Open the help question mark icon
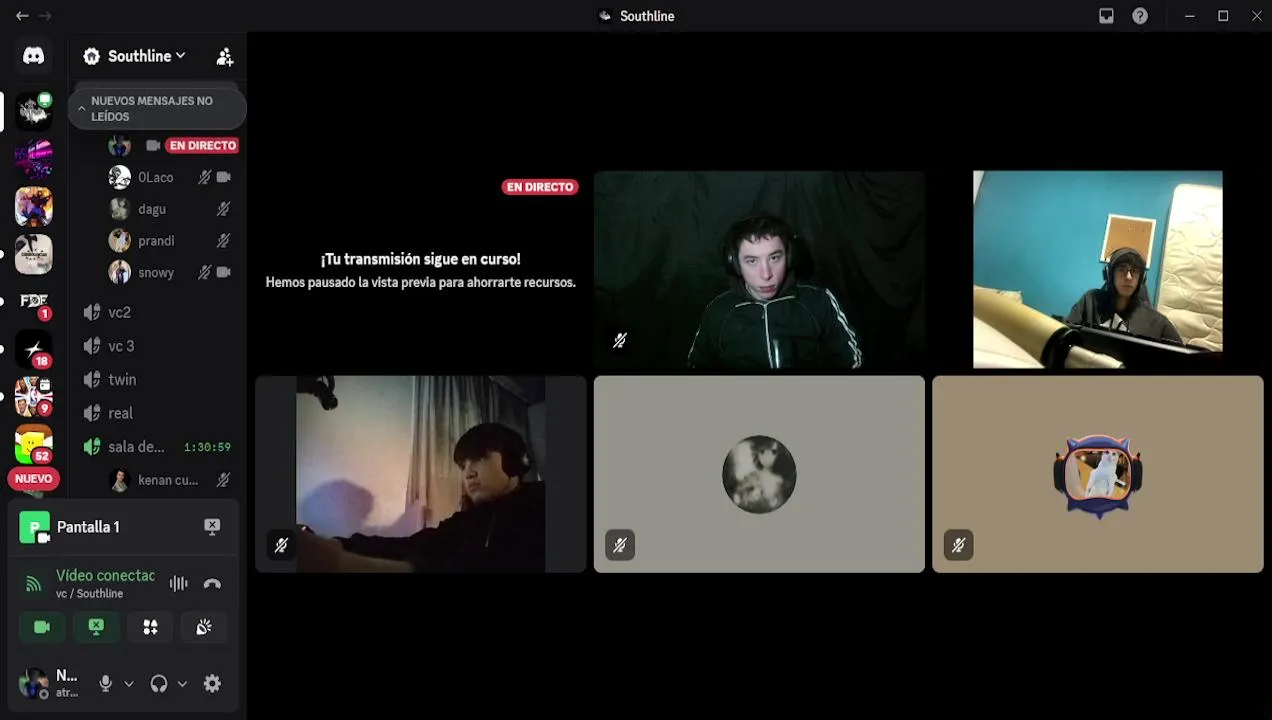The image size is (1272, 720). point(1140,16)
